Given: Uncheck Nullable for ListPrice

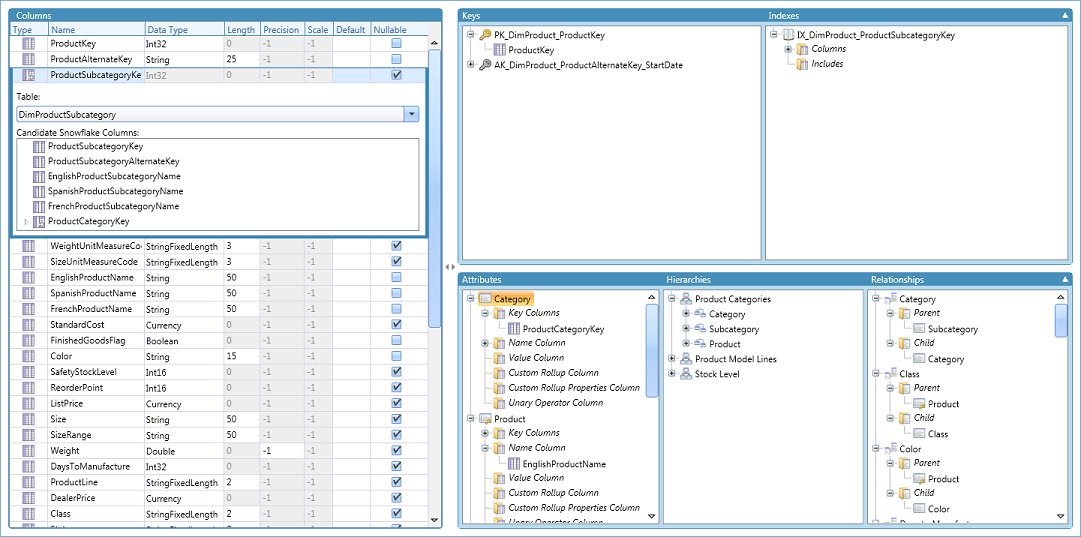Looking at the screenshot, I should point(396,403).
